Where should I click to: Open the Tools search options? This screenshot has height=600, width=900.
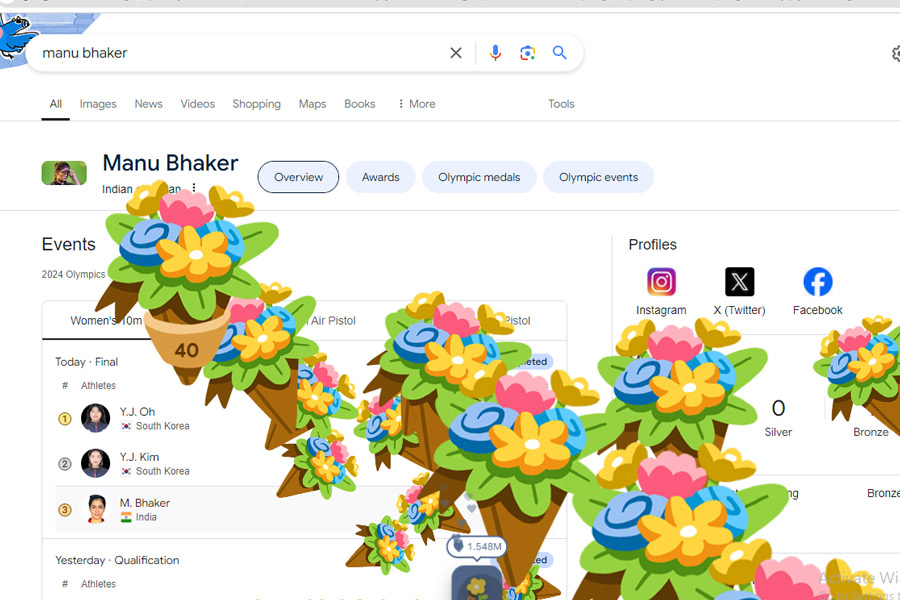[x=561, y=104]
